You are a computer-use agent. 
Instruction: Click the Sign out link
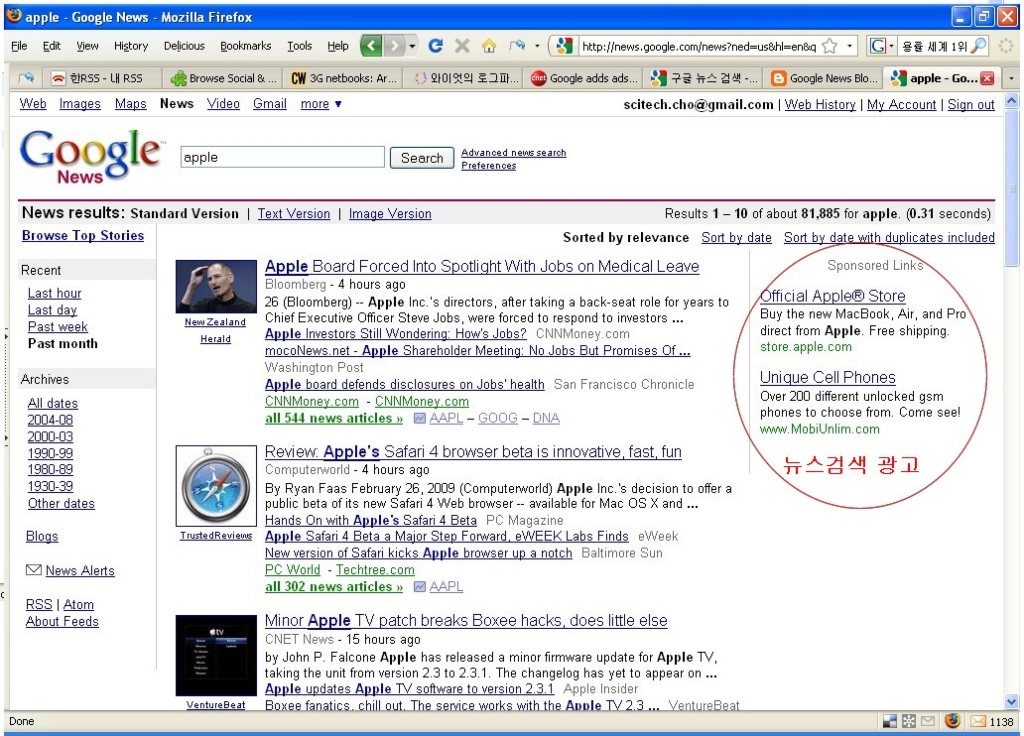point(971,104)
